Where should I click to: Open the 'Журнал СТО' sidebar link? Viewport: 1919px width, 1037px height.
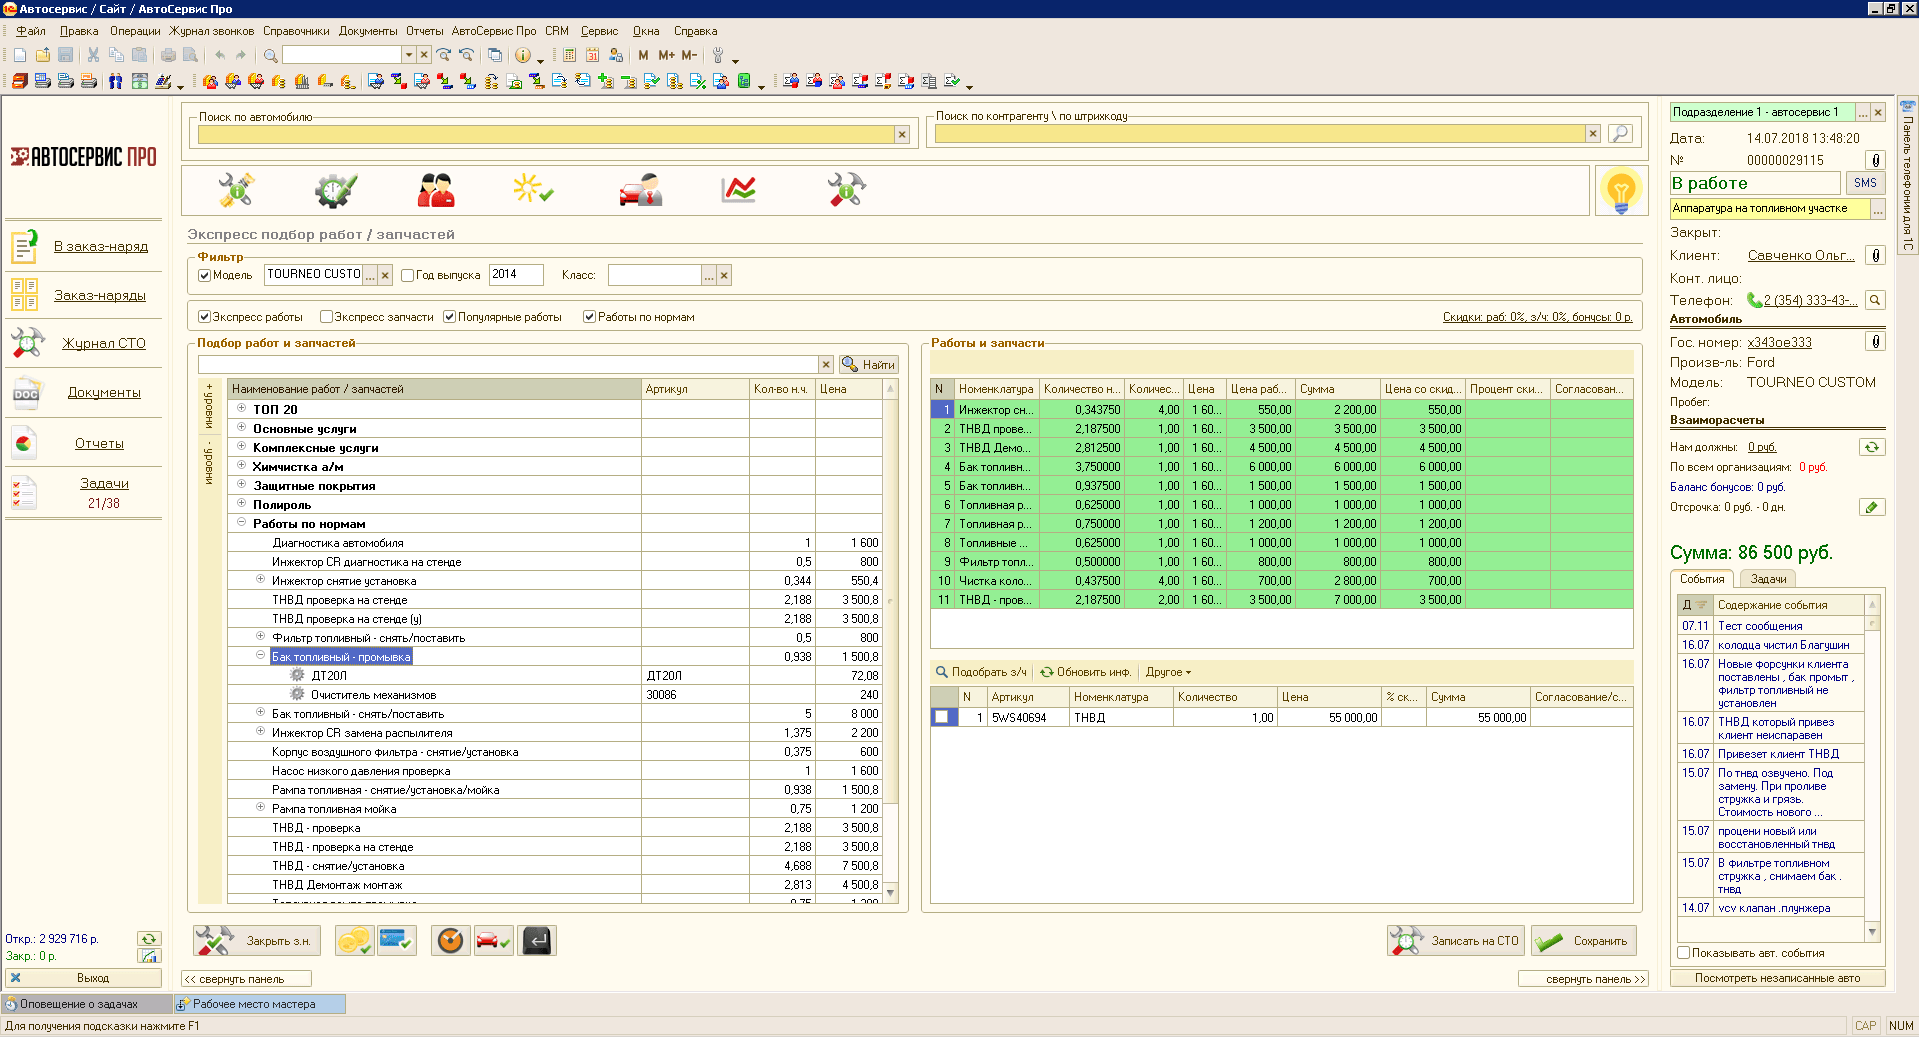(104, 343)
